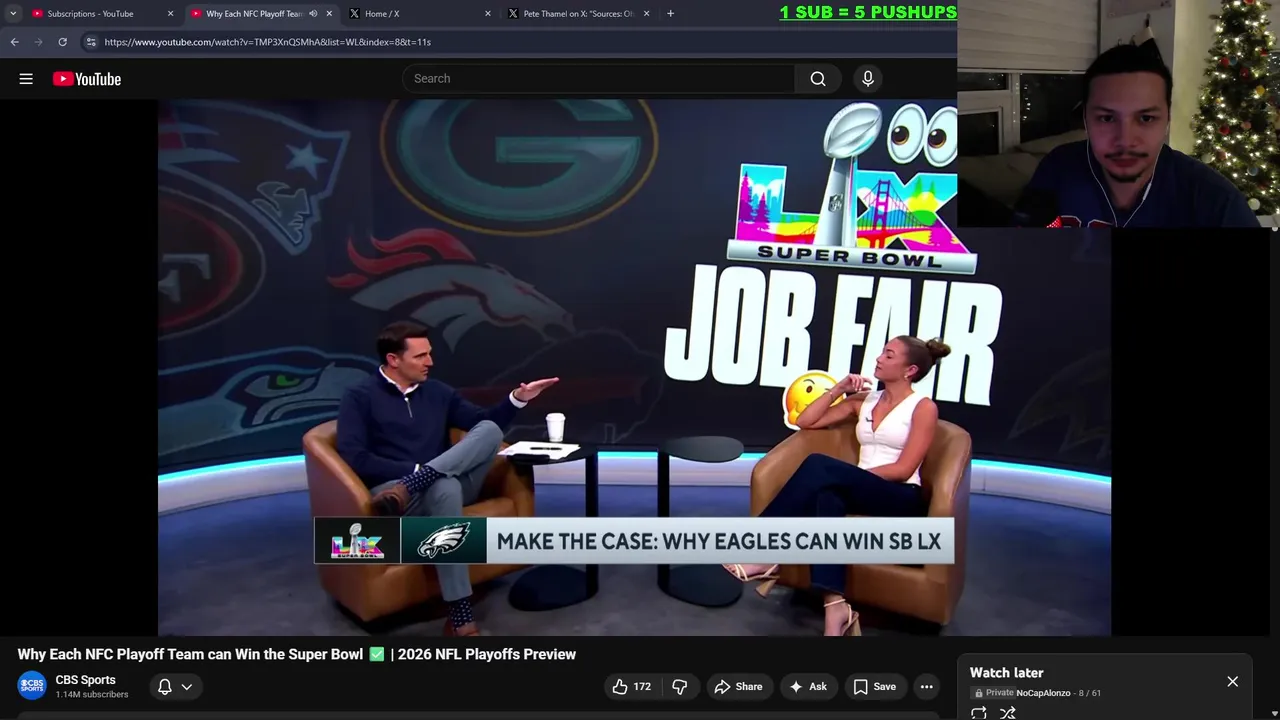Open the NoCapAlonzo playlist owner link
Screen dimensions: 1280x720
1043,693
